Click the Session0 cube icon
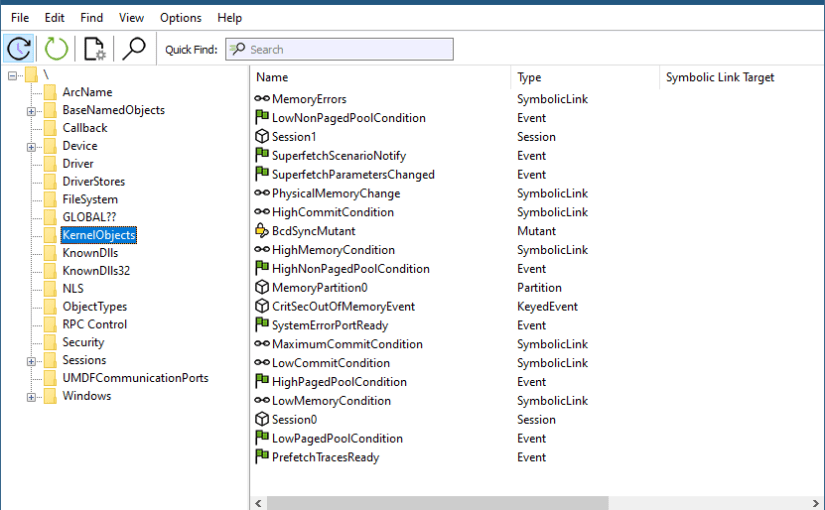This screenshot has height=510, width=825. (x=262, y=419)
